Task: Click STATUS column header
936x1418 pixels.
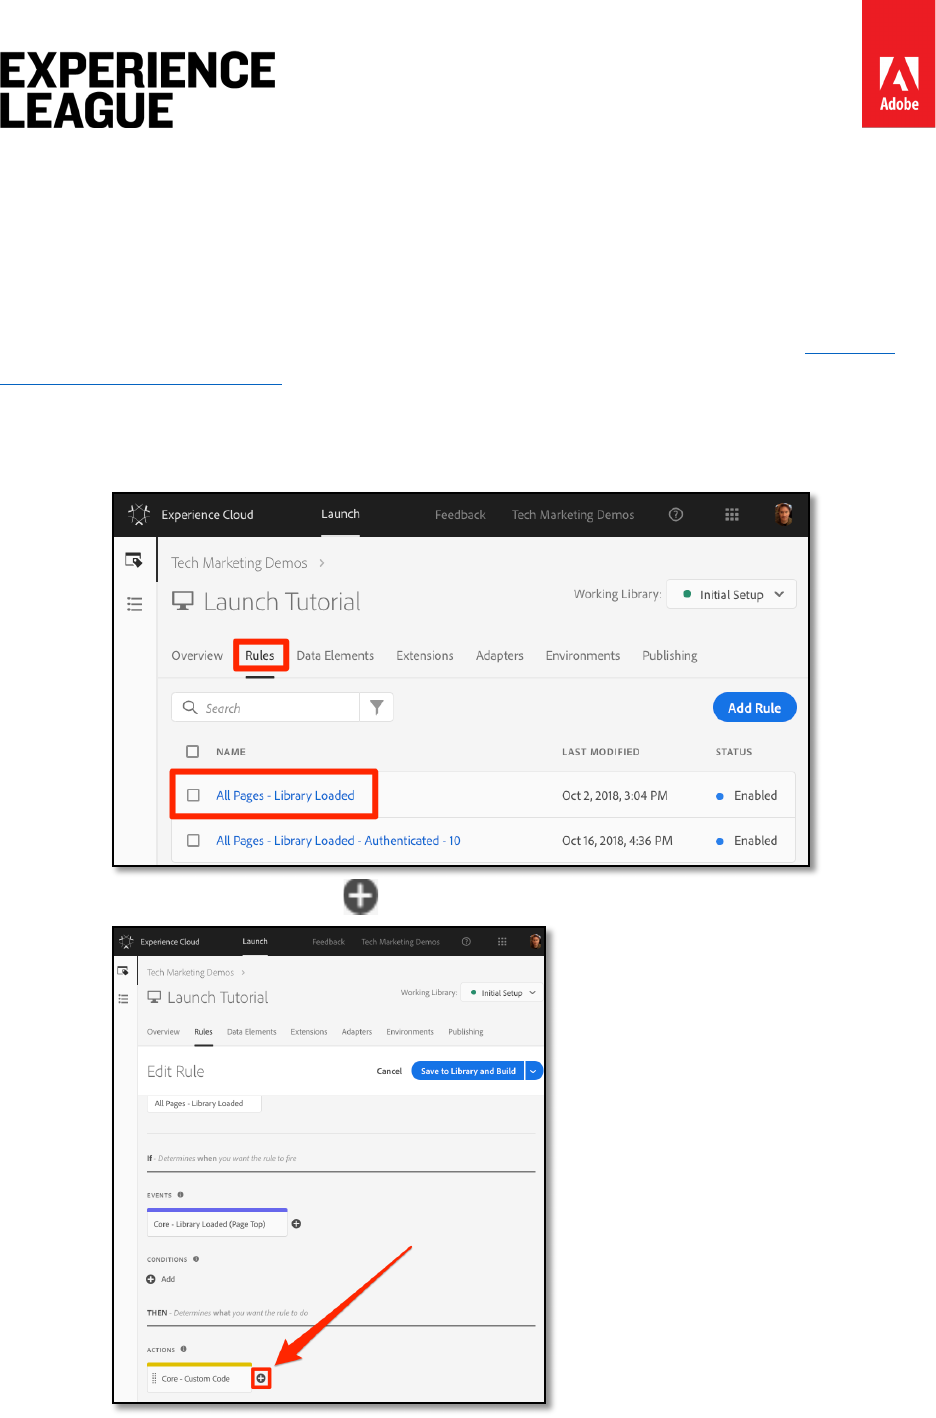Action: pyautogui.click(x=734, y=751)
